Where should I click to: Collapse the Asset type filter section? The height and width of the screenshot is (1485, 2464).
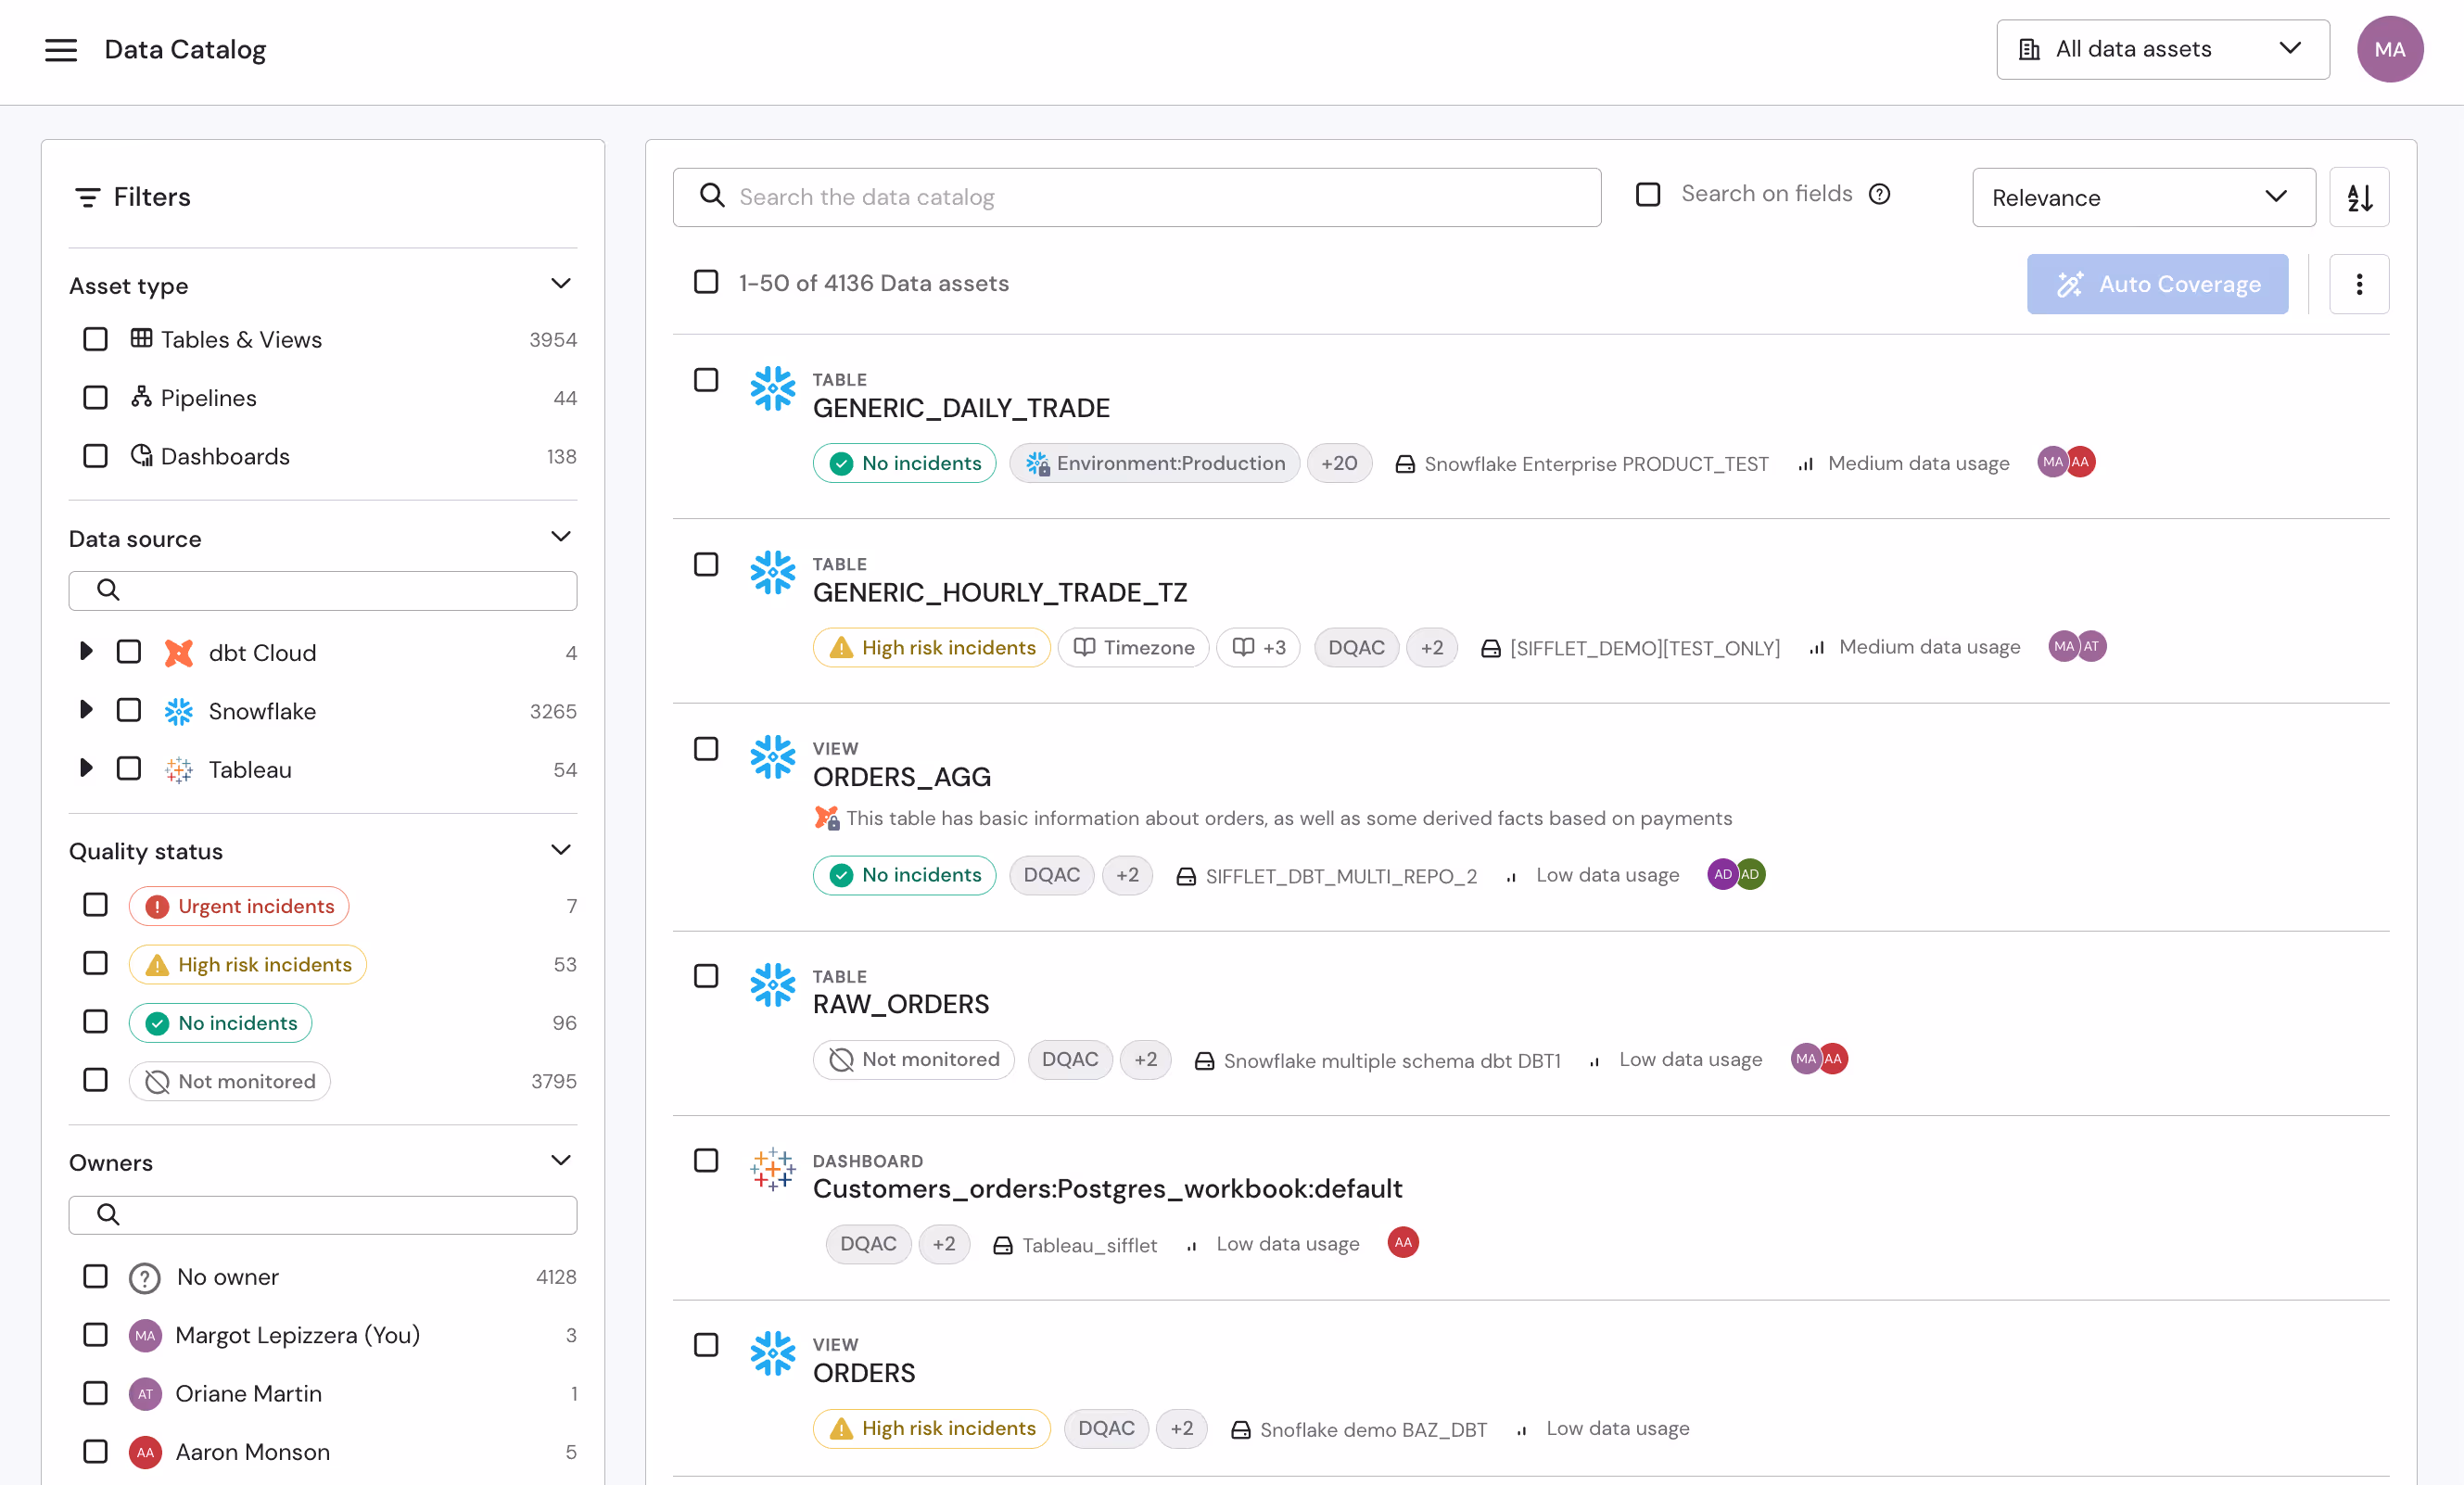(561, 284)
